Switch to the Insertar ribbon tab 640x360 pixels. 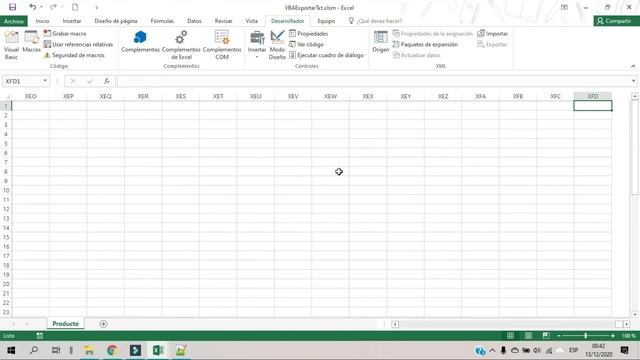click(x=72, y=21)
